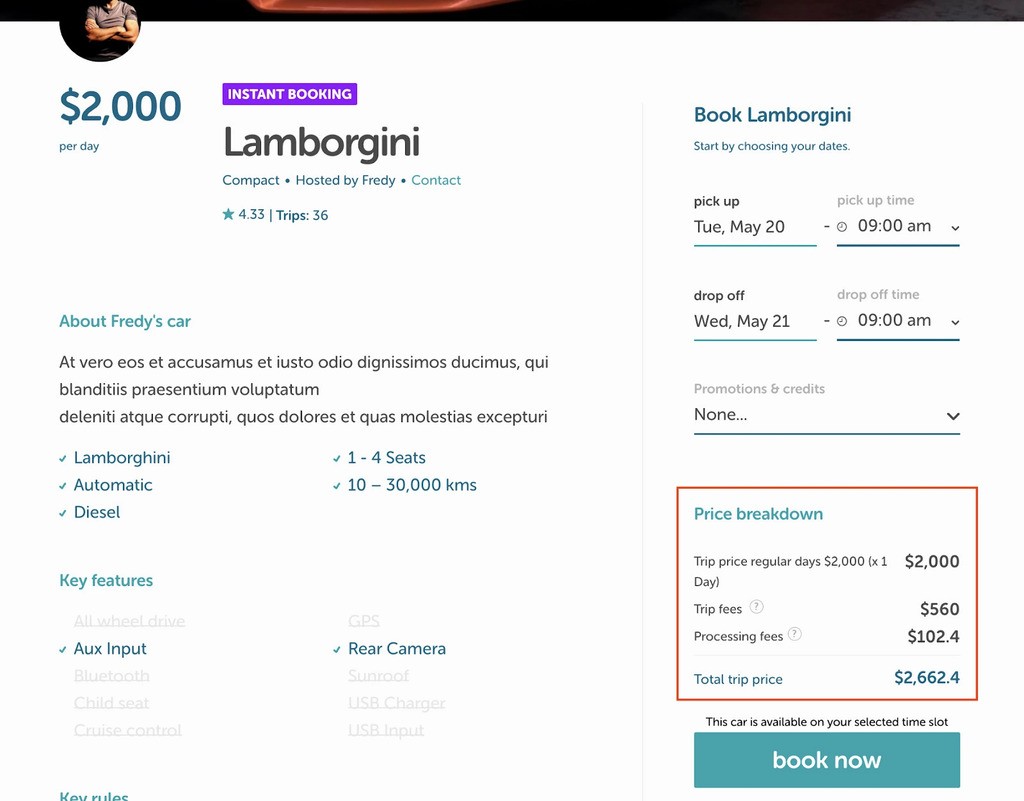This screenshot has height=801, width=1024.
Task: Click Fredy's profile picture
Action: click(x=100, y=25)
